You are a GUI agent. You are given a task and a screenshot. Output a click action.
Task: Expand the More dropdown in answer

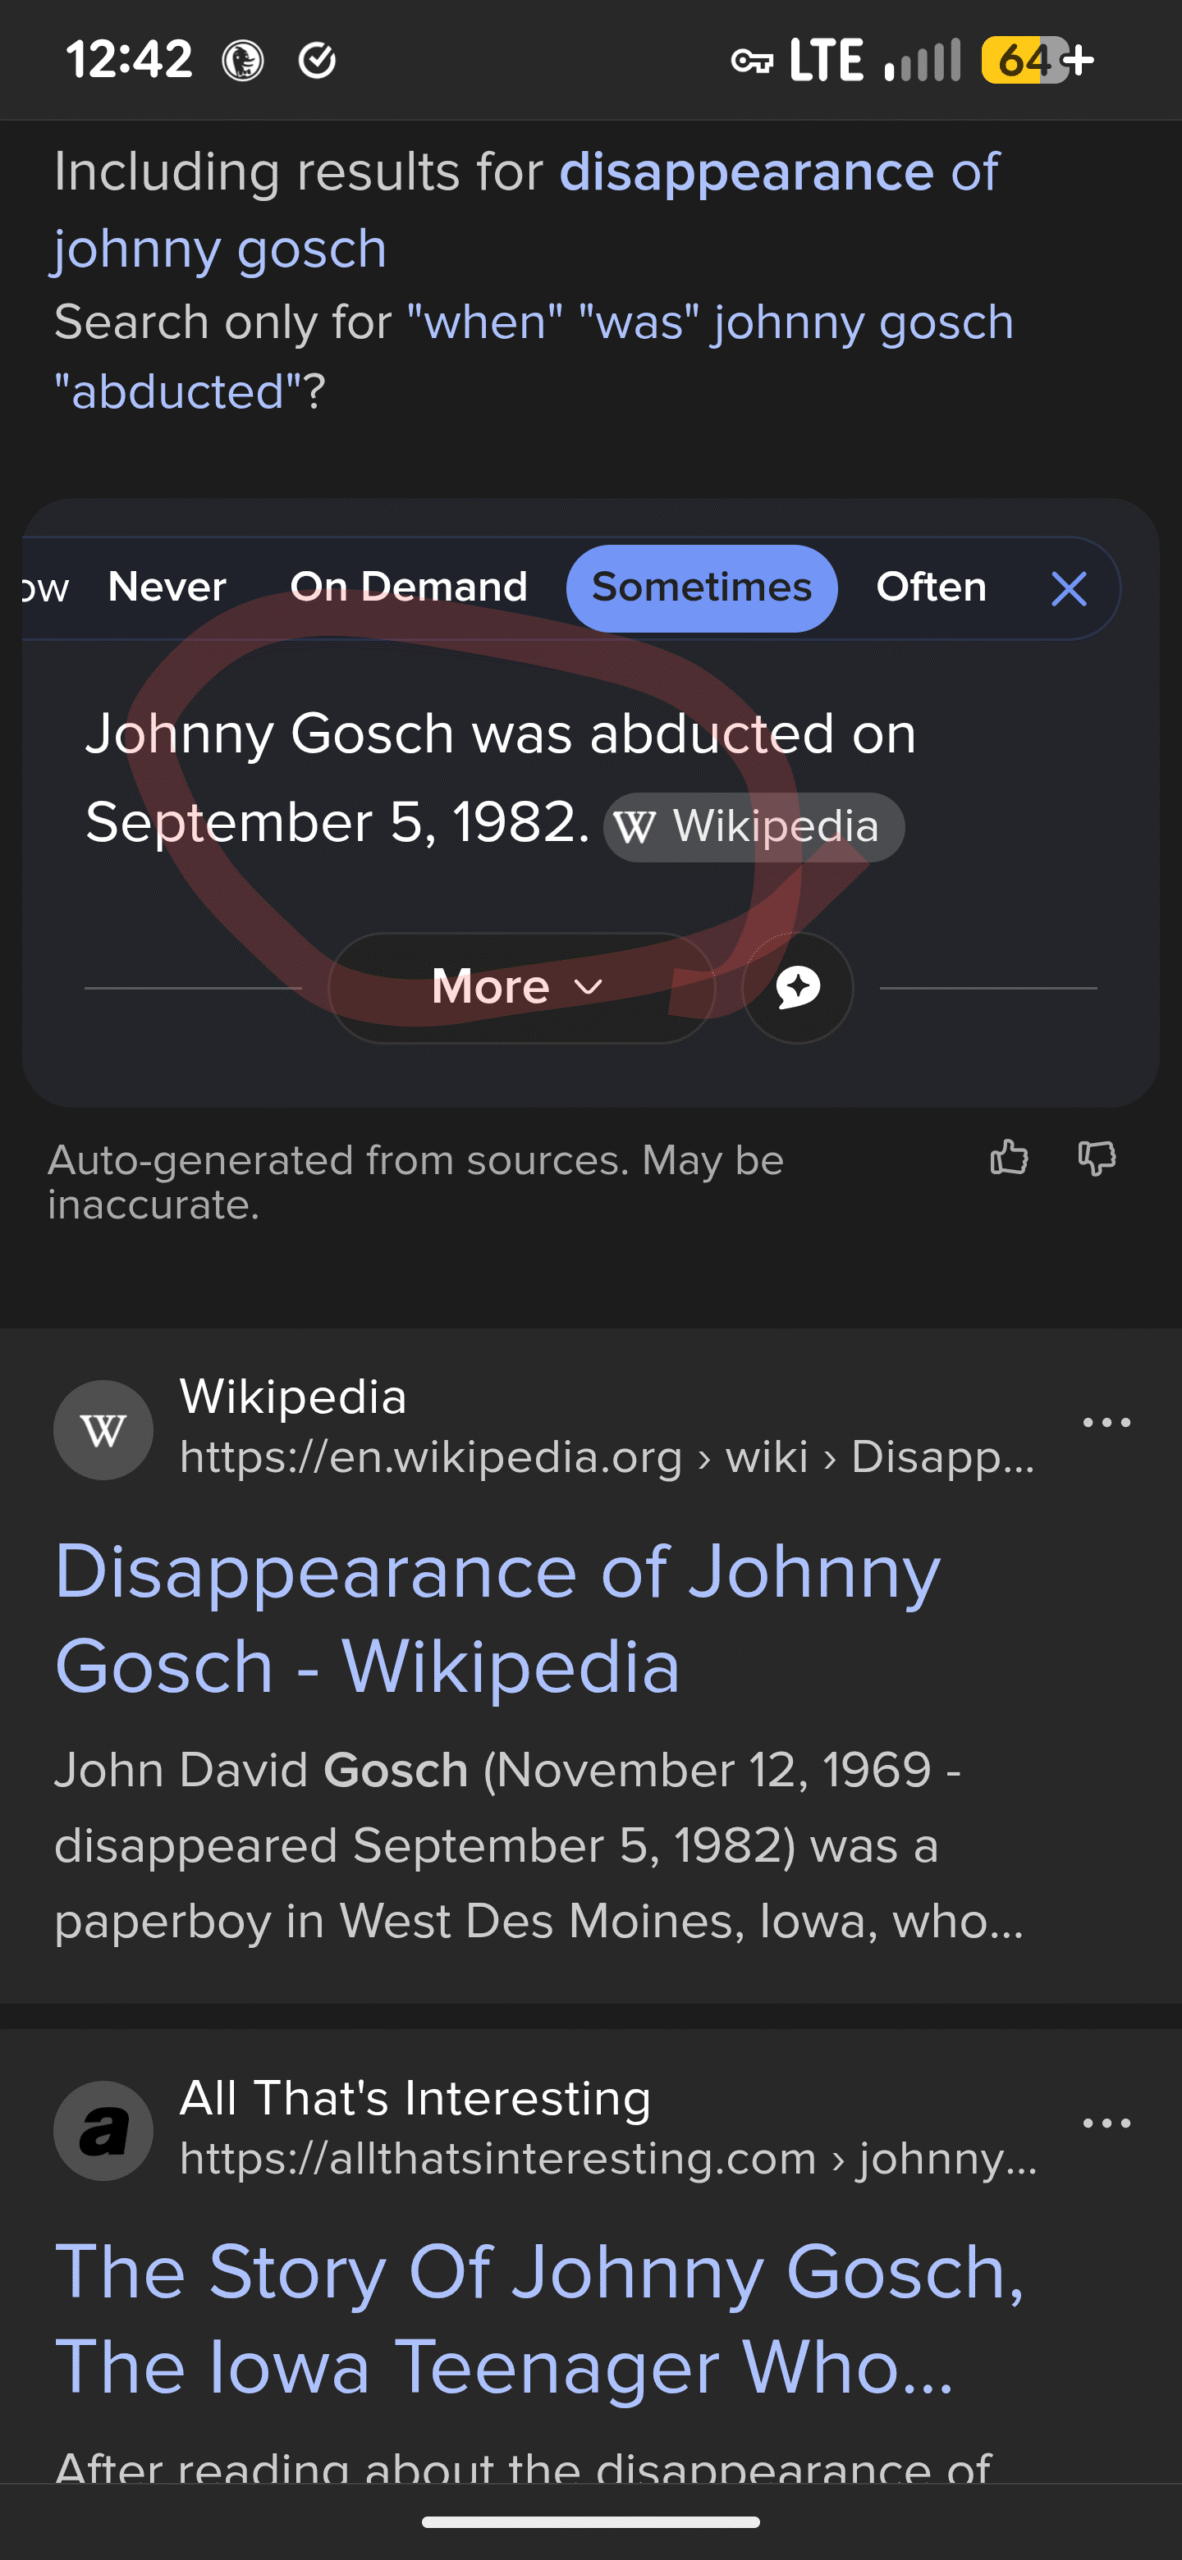tap(520, 988)
